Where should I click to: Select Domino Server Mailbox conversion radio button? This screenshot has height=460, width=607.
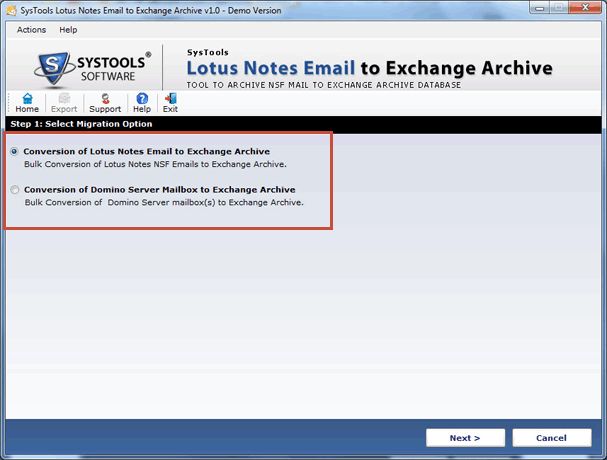14,189
